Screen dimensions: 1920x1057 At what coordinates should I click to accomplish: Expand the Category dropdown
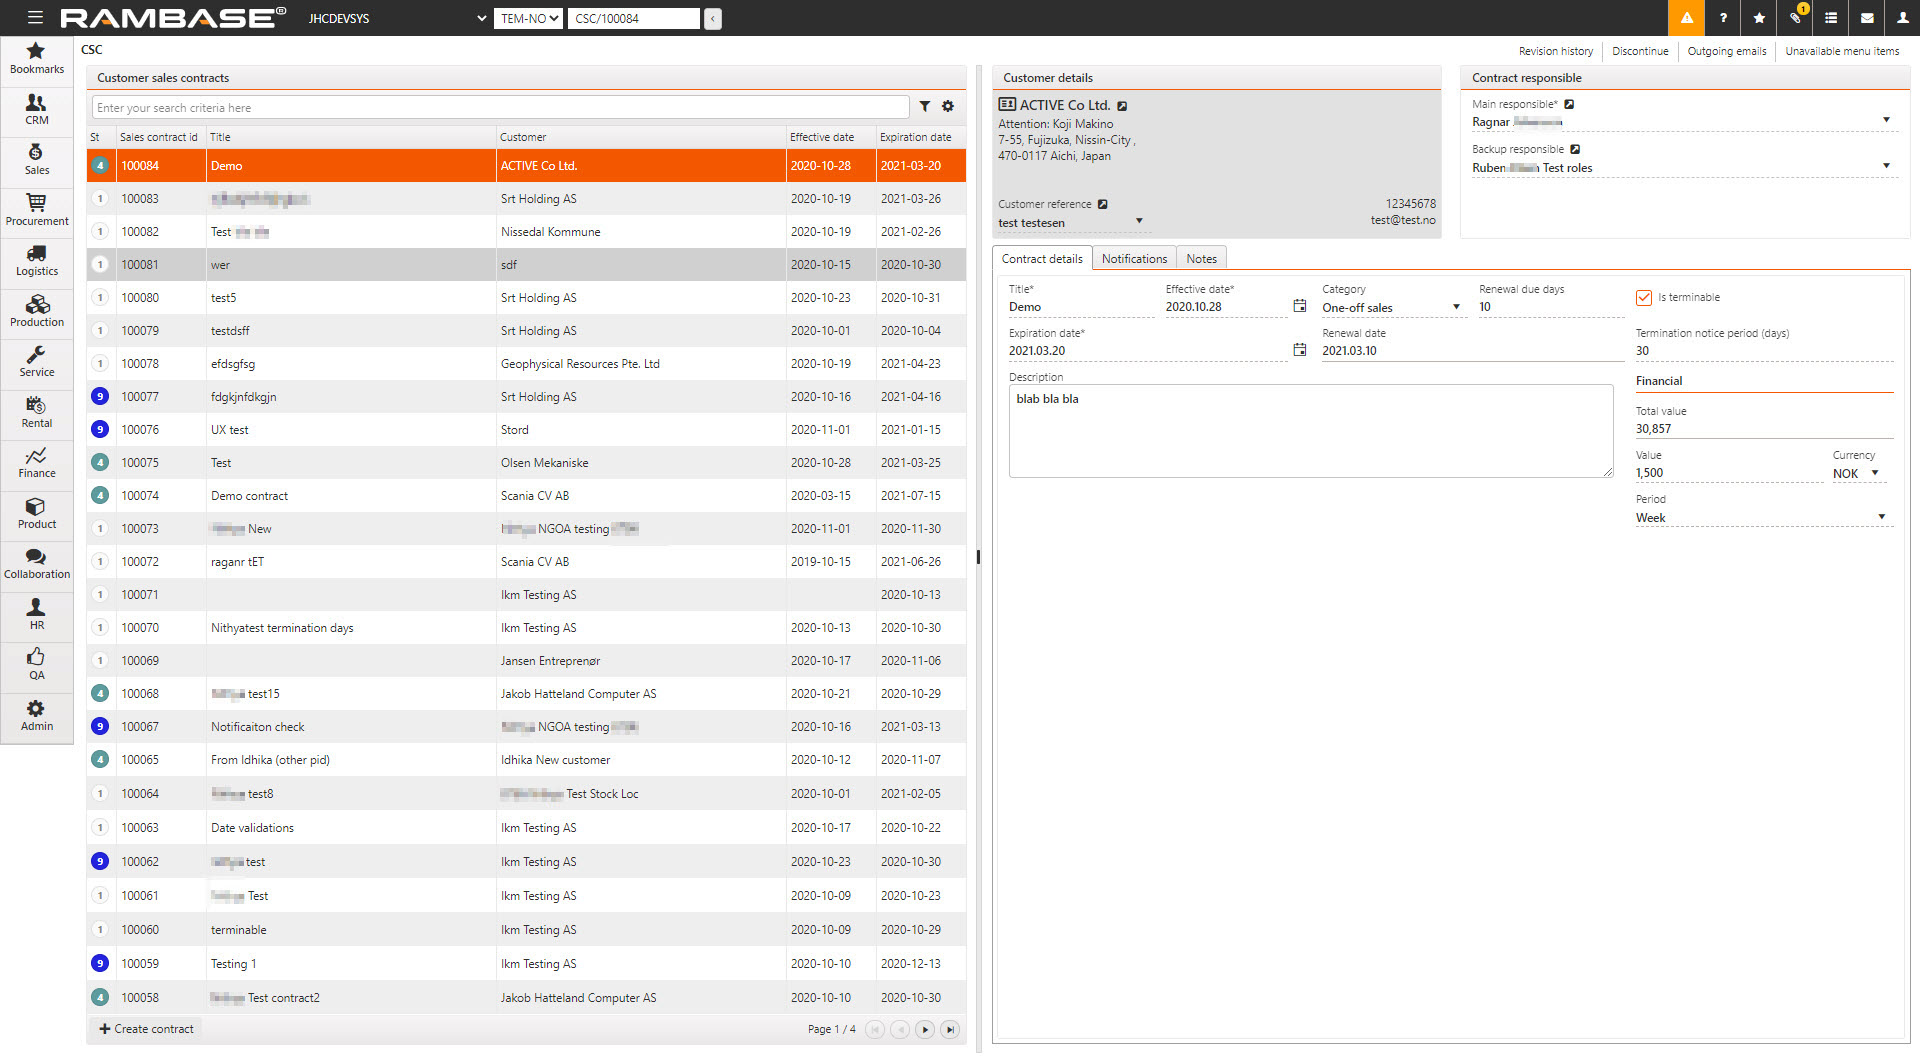coord(1456,307)
